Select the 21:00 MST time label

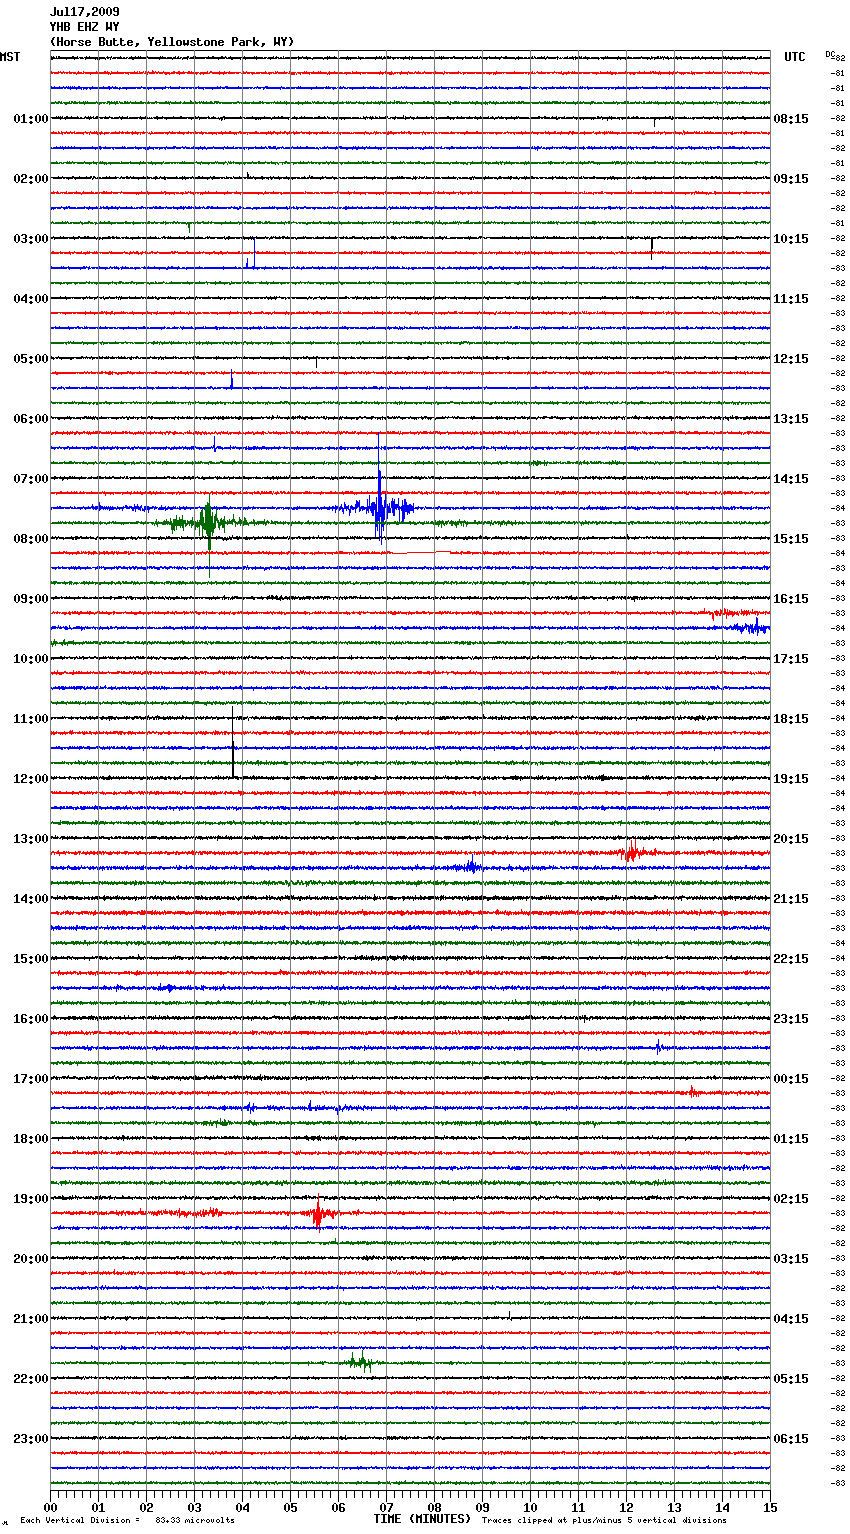[x=31, y=1319]
